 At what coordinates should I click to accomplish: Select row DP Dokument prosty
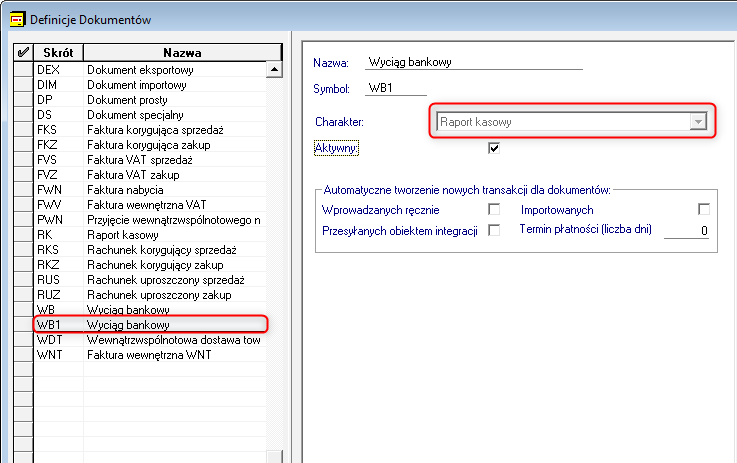click(x=150, y=100)
